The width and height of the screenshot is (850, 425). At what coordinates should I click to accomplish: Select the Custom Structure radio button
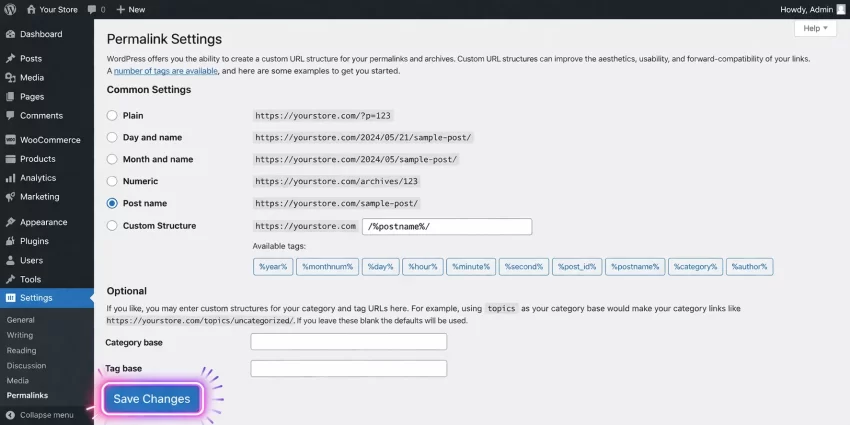[x=112, y=226]
